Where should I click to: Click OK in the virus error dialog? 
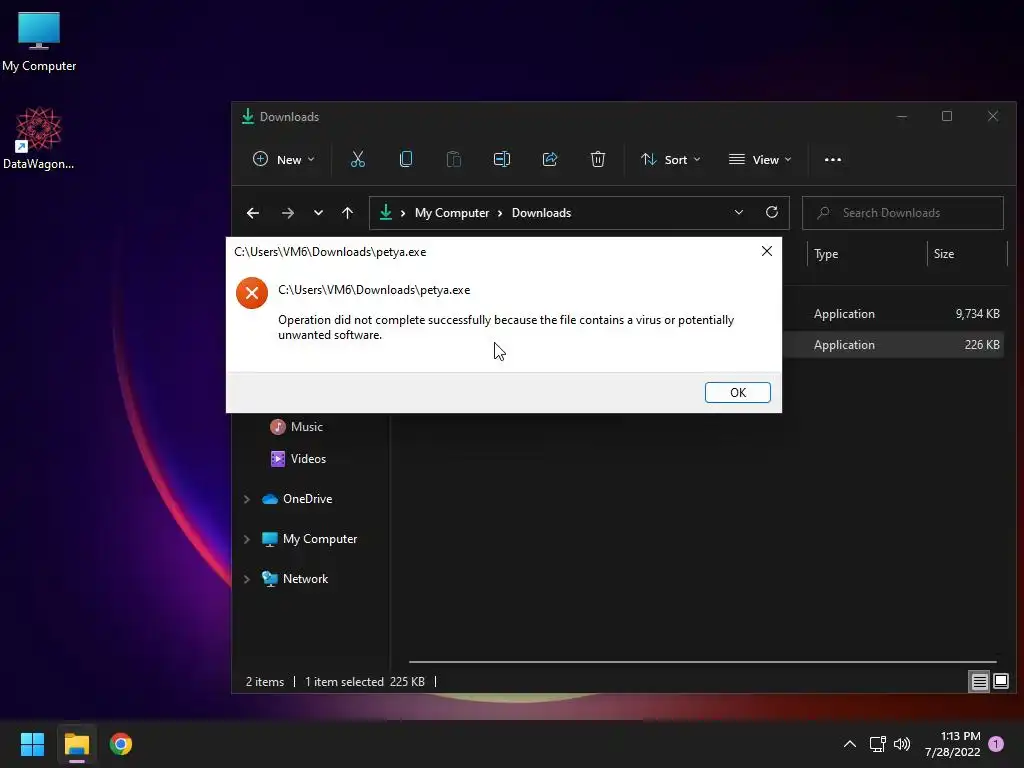tap(738, 392)
